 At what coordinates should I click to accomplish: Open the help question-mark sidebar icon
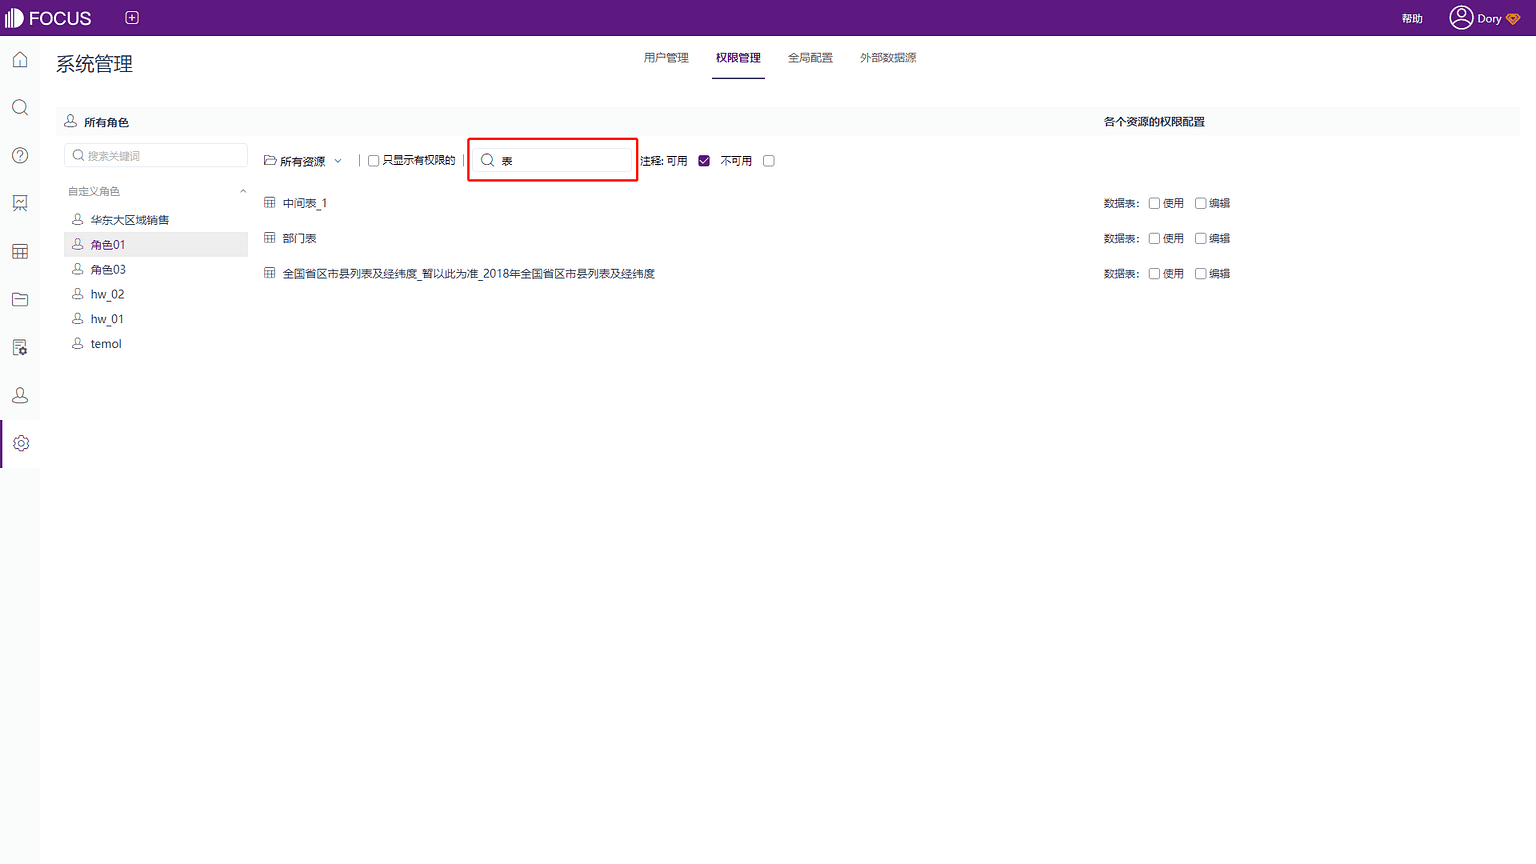click(x=20, y=156)
